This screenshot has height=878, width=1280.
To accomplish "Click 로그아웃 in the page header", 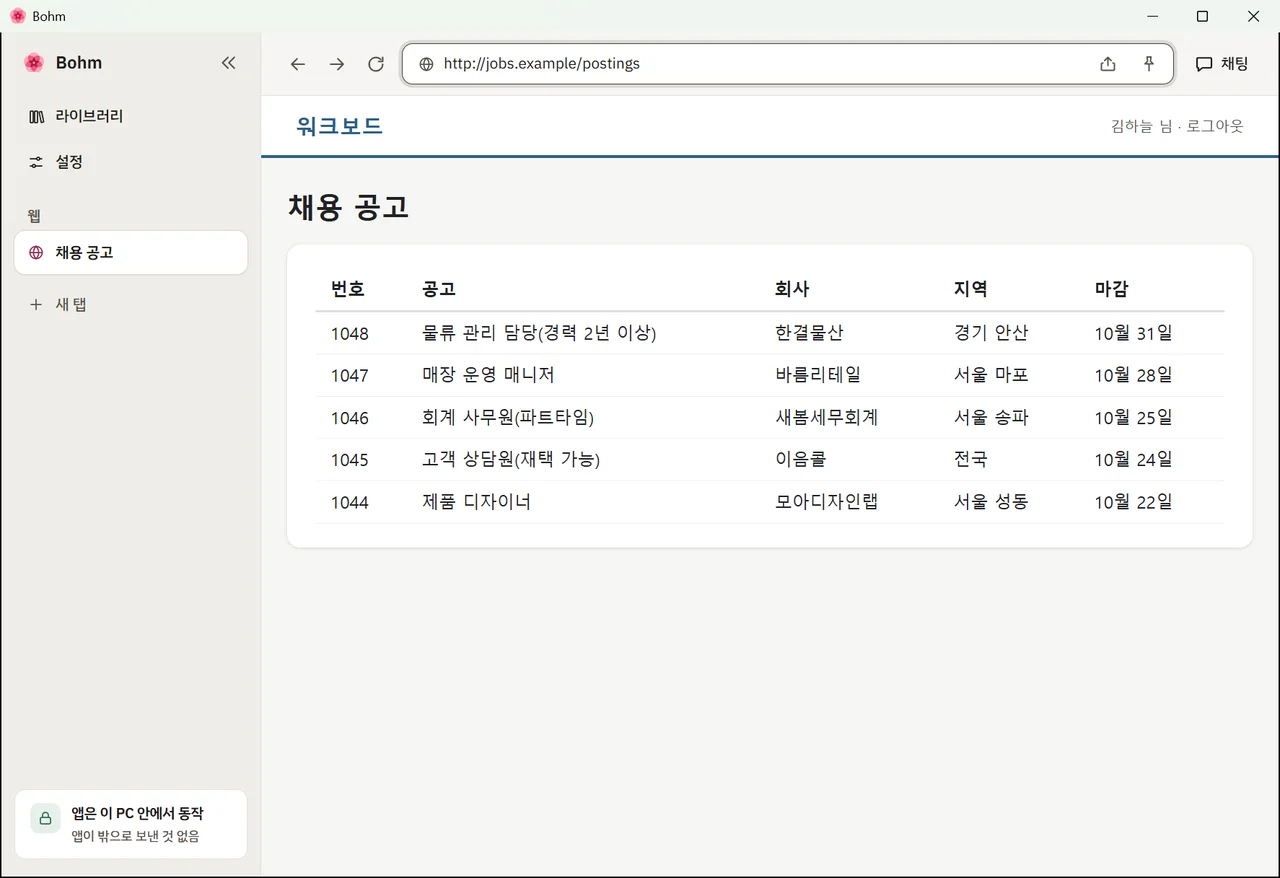I will coord(1215,126).
